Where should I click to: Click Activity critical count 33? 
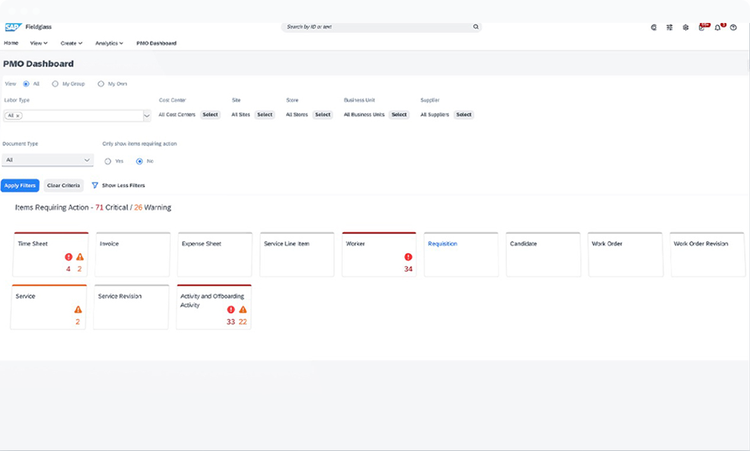(231, 321)
